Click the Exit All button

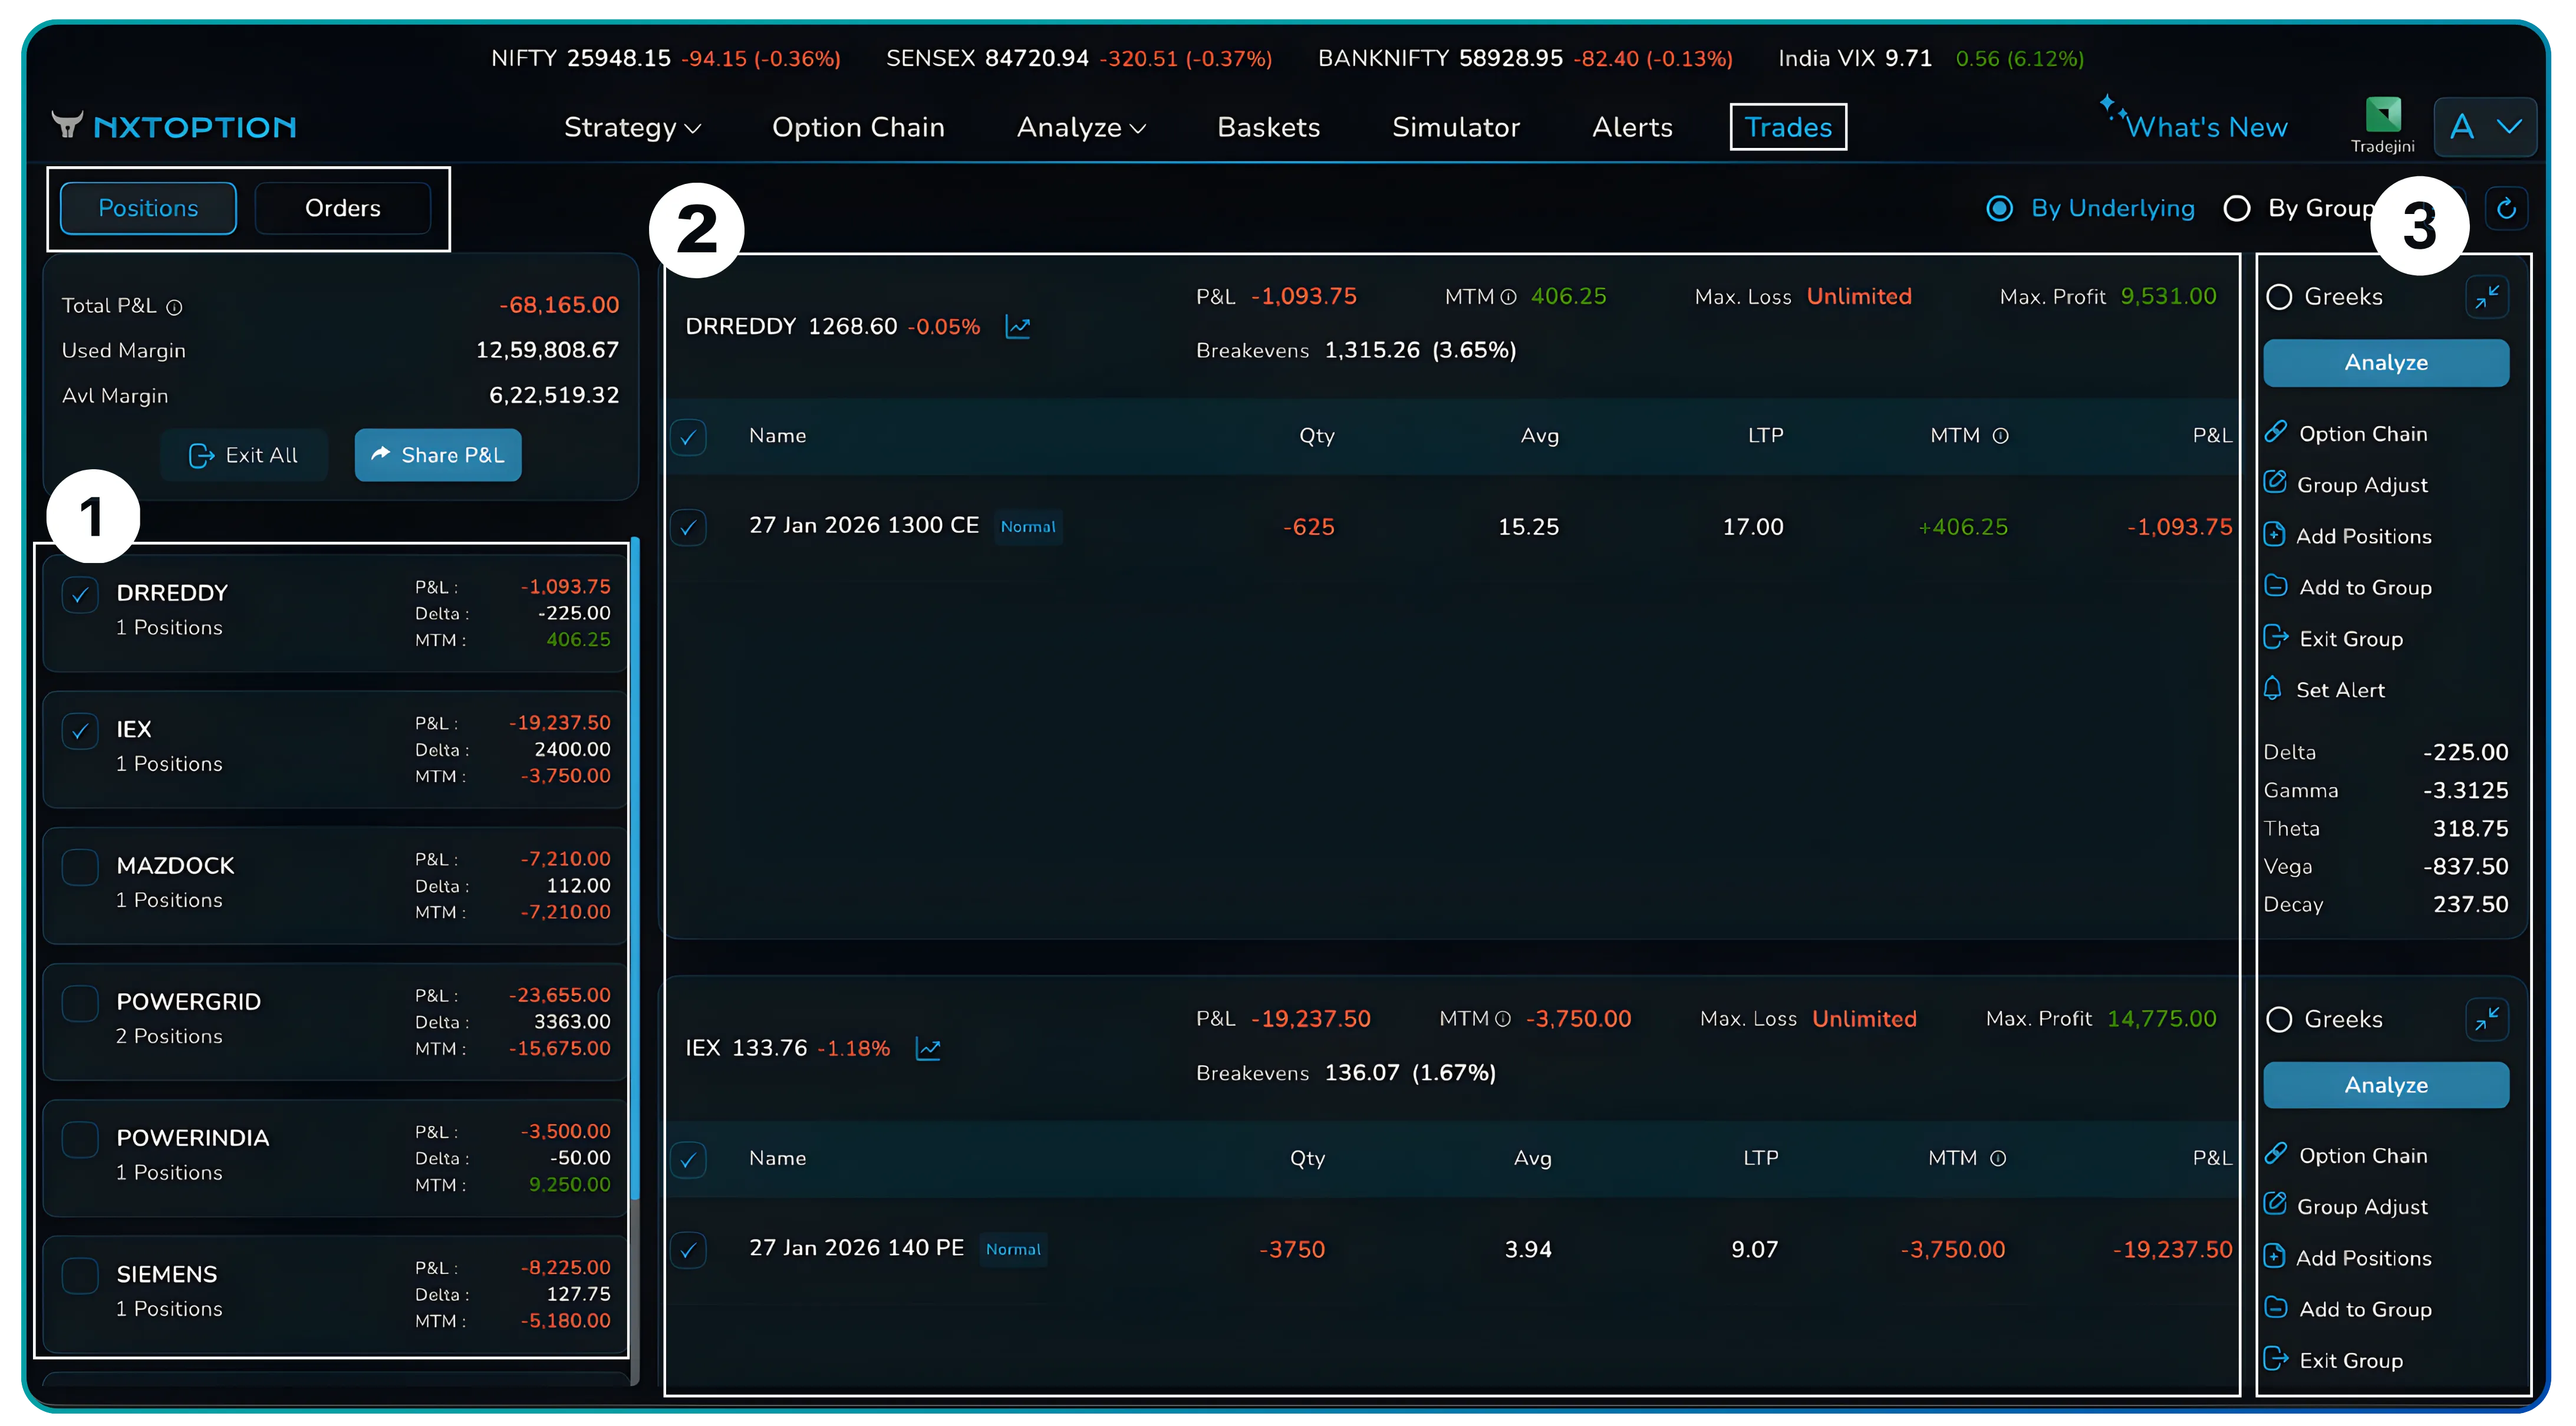click(x=244, y=455)
